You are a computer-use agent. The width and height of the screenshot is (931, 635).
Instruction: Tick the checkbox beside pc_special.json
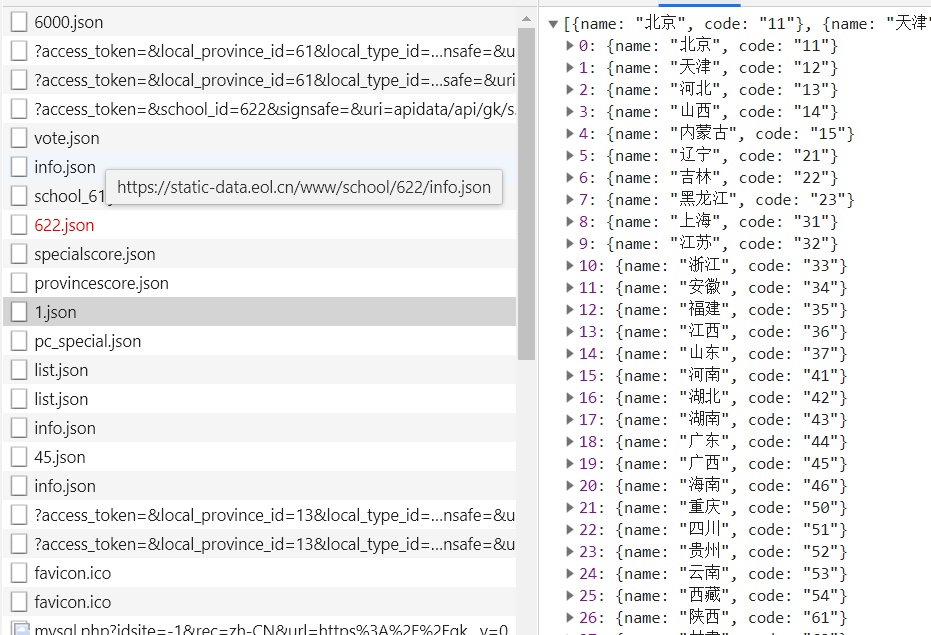[19, 341]
